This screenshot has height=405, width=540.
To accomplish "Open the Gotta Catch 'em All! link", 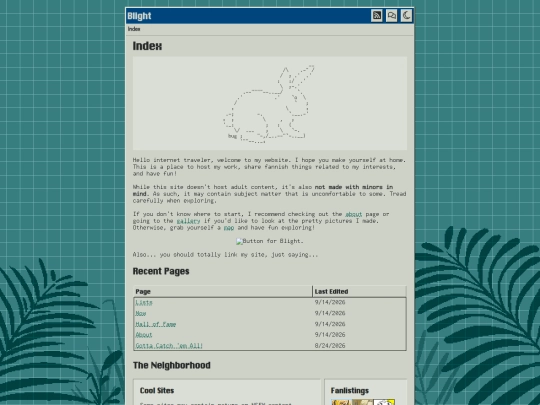I will [169, 345].
